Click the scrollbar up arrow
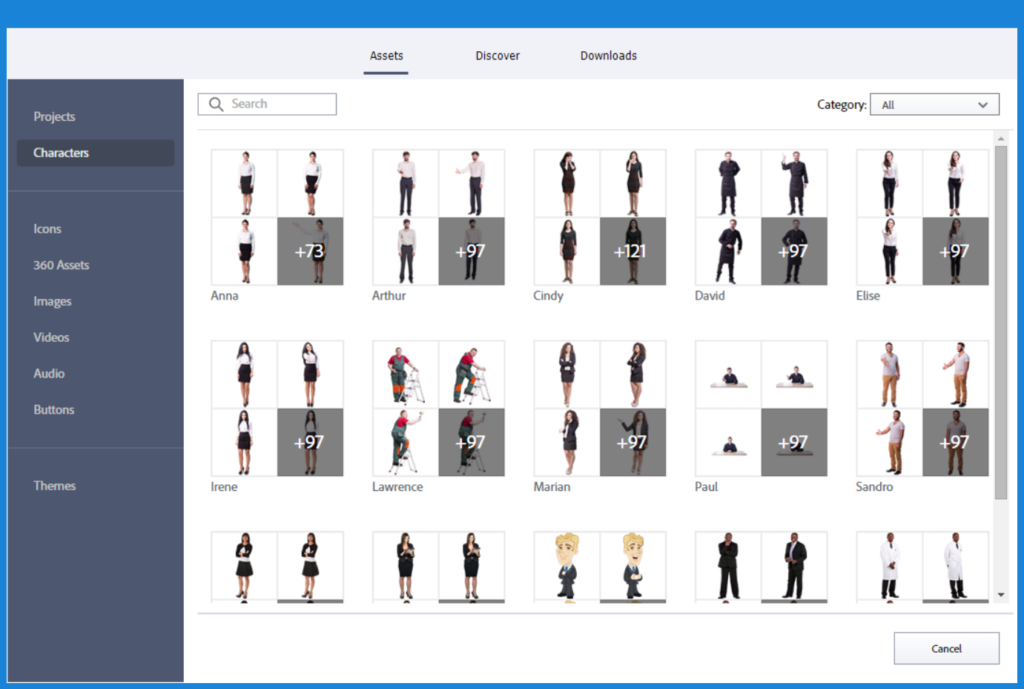This screenshot has width=1024, height=689. point(1000,139)
